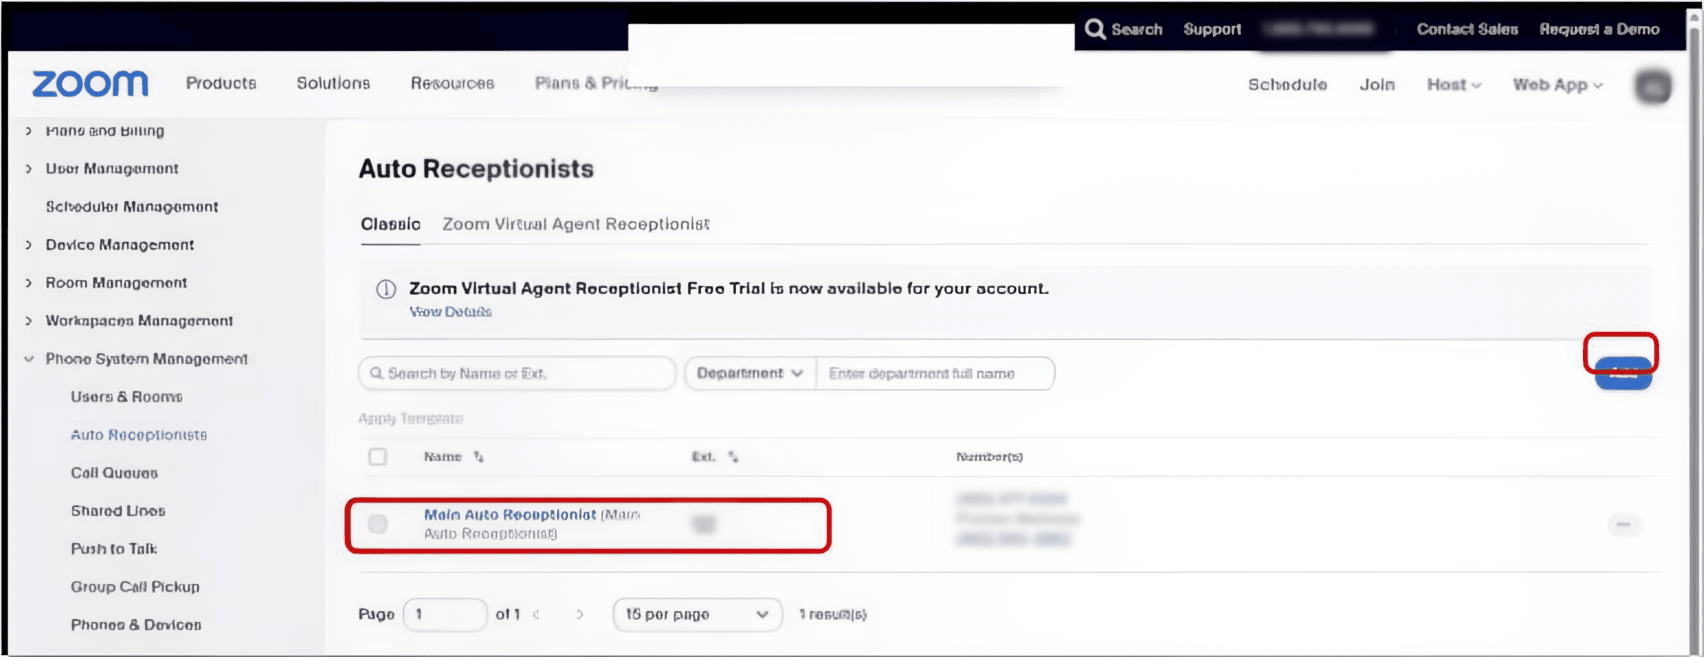The image size is (1704, 657).
Task: Click the Zoom logo
Action: click(90, 83)
